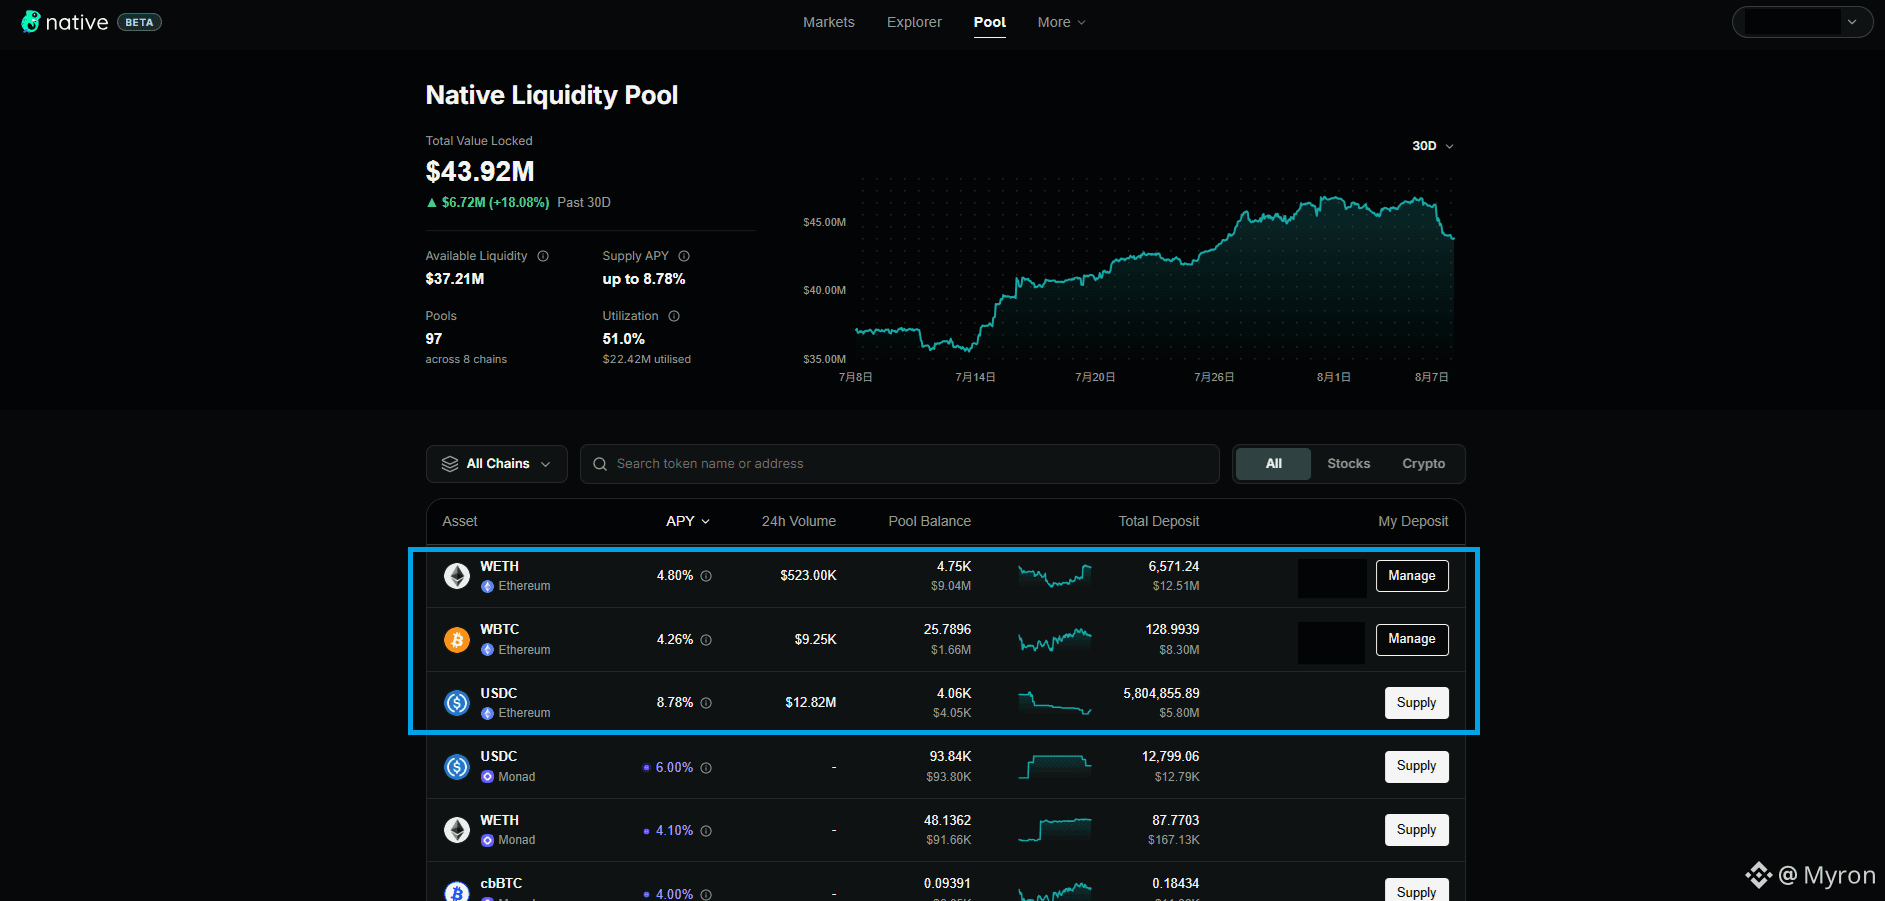
Task: Show APY info for WBTC 4.26%
Action: [x=706, y=640]
